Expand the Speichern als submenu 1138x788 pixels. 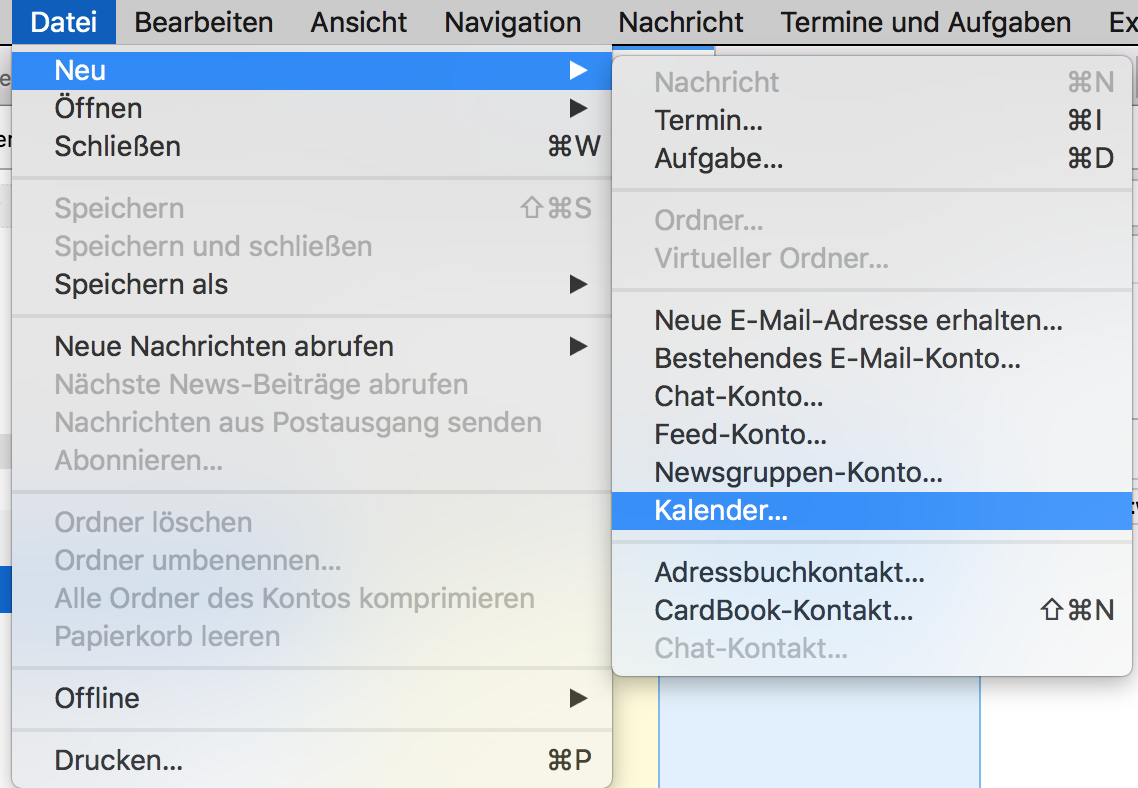(x=141, y=285)
